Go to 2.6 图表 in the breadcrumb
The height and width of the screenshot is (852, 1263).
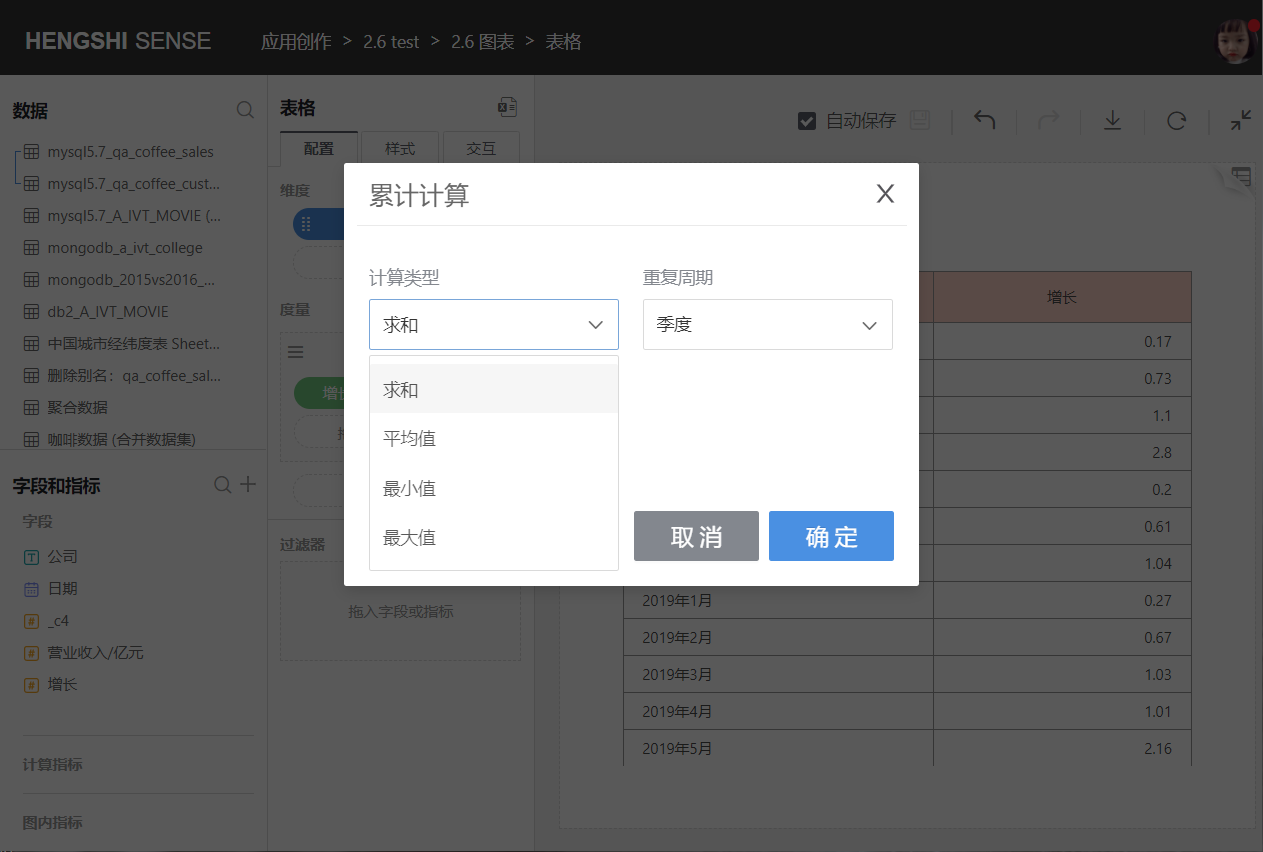coord(482,41)
